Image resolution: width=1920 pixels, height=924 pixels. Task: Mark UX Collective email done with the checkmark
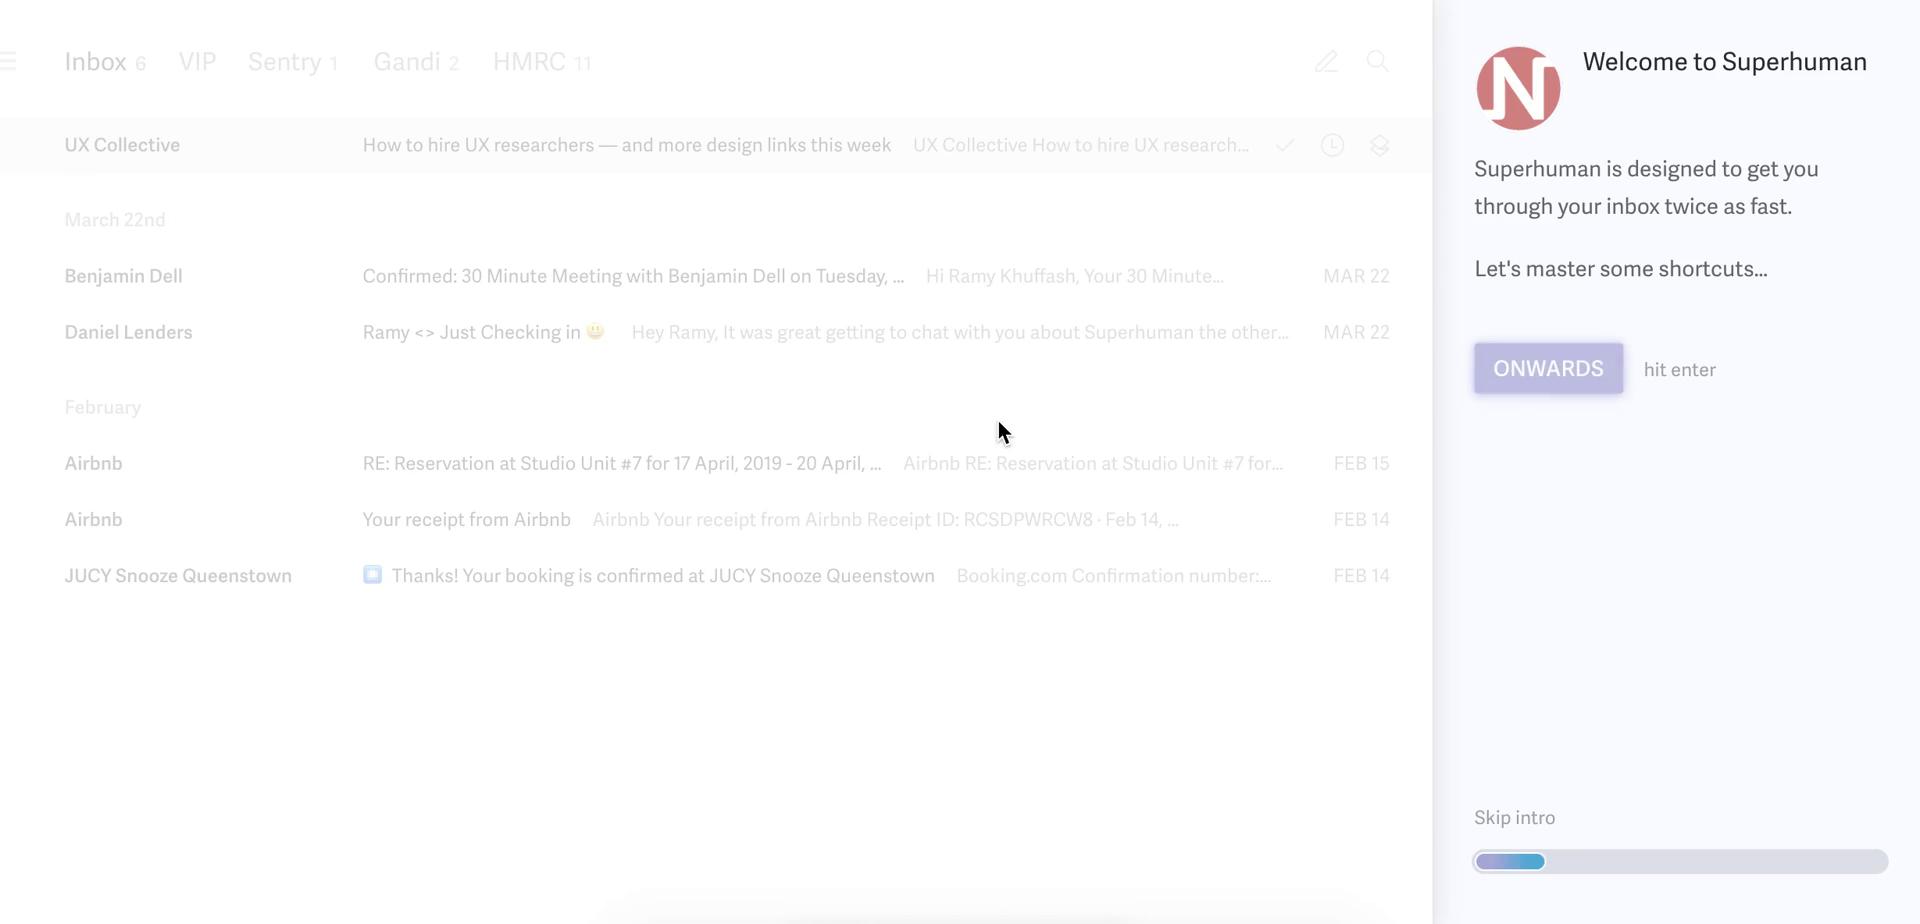(x=1285, y=146)
